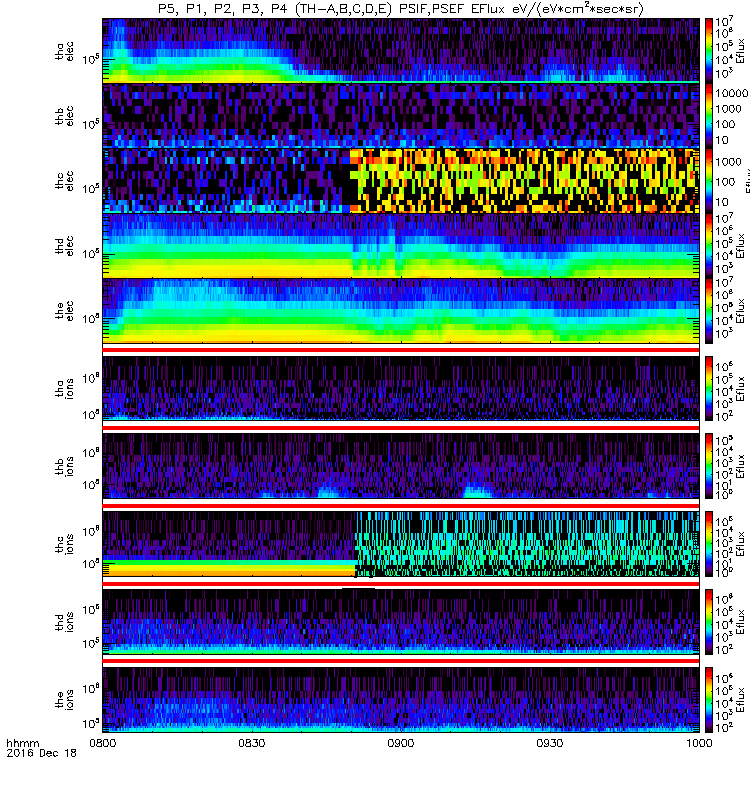
Task: Select the 'tha elec' panel label
Action: click(x=64, y=51)
